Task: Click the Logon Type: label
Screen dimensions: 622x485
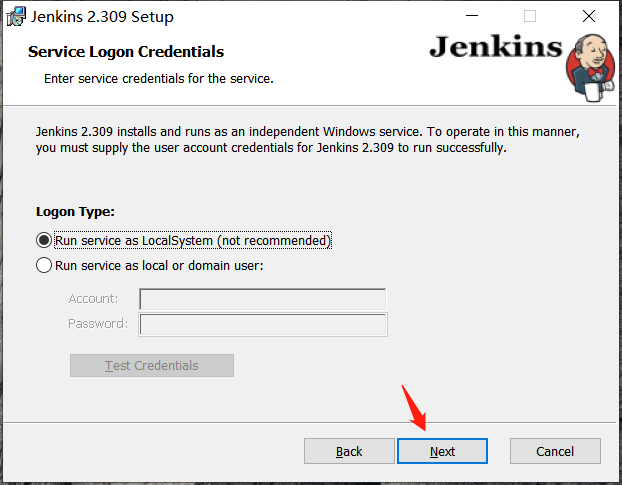Action: [75, 212]
